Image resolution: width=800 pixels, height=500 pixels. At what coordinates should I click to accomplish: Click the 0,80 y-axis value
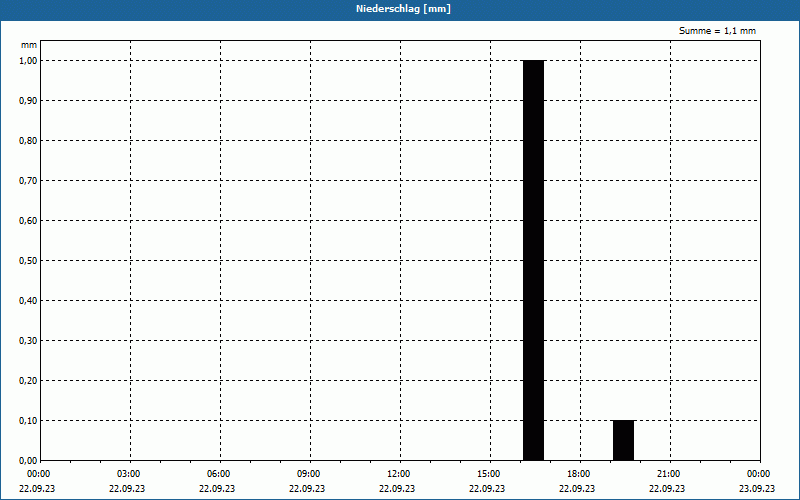click(x=29, y=141)
